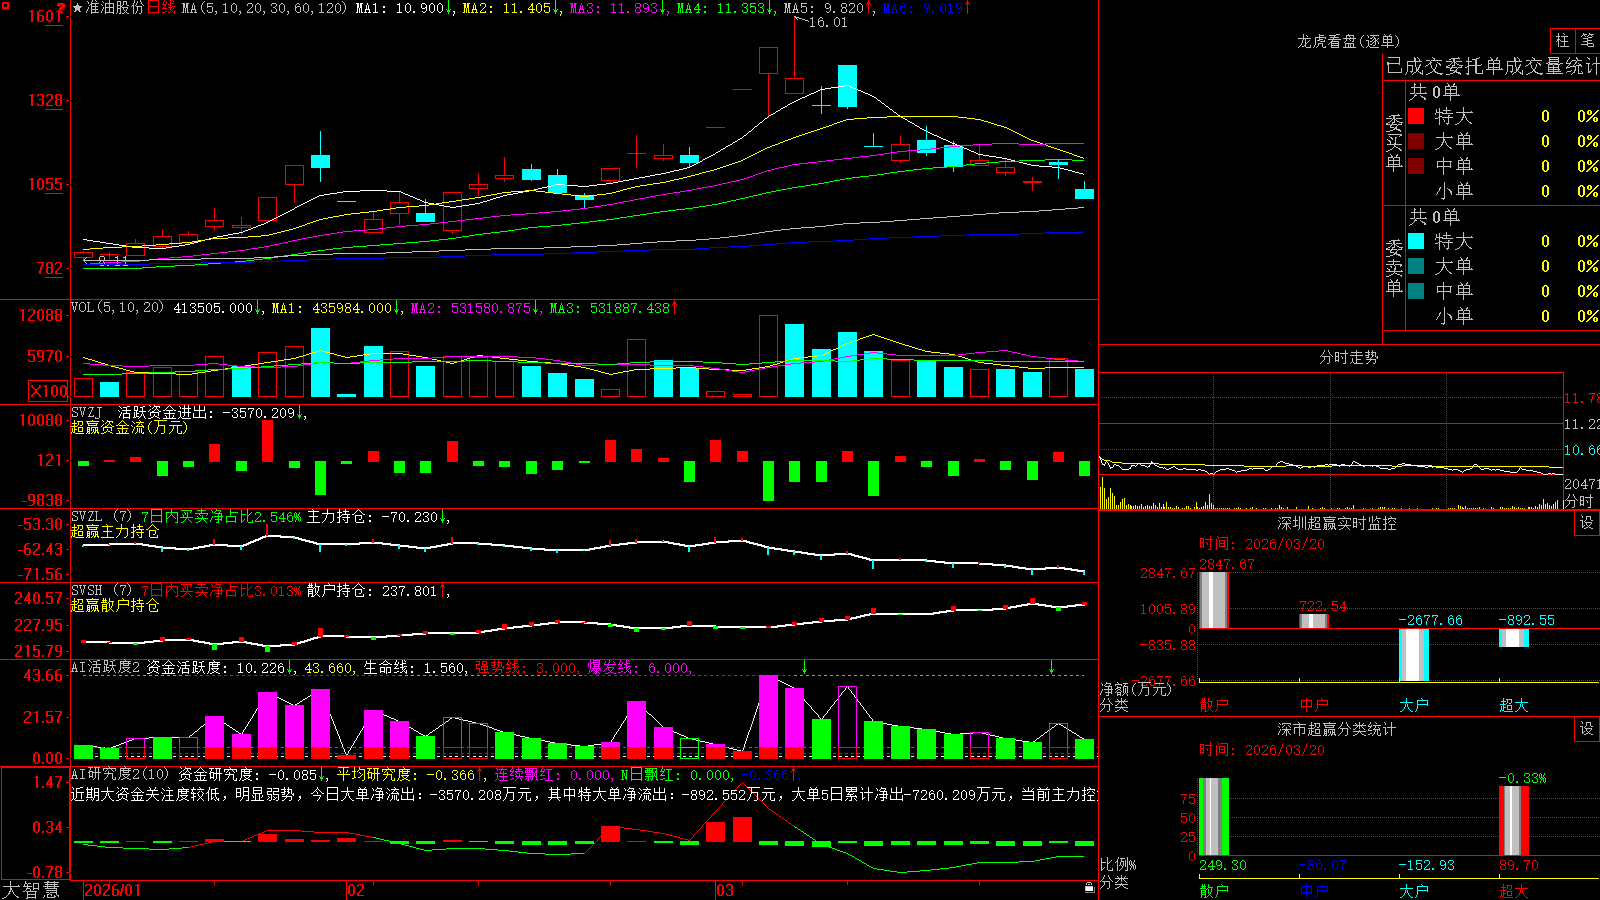Open MA(5,10,20,30,60,120) indicator parameters

click(264, 8)
